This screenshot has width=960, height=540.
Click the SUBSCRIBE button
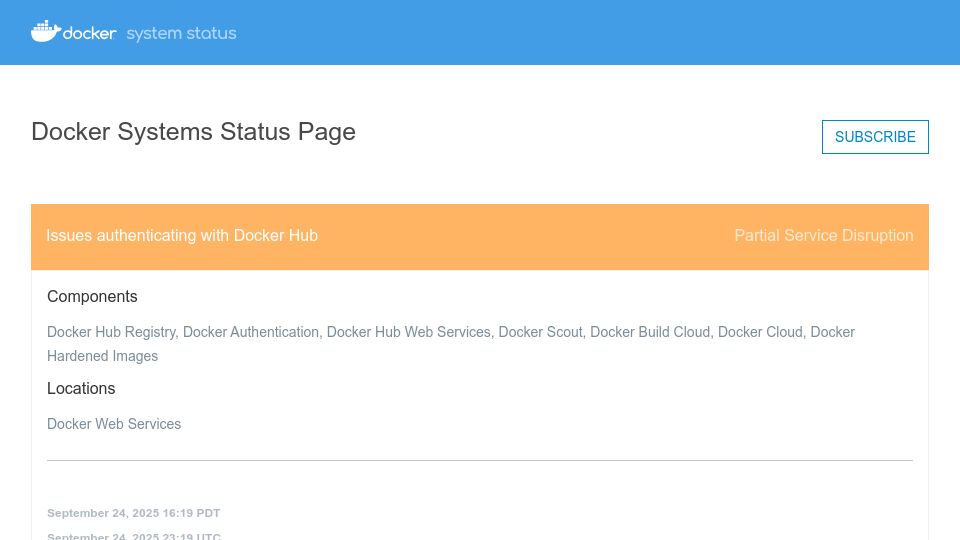coord(875,137)
